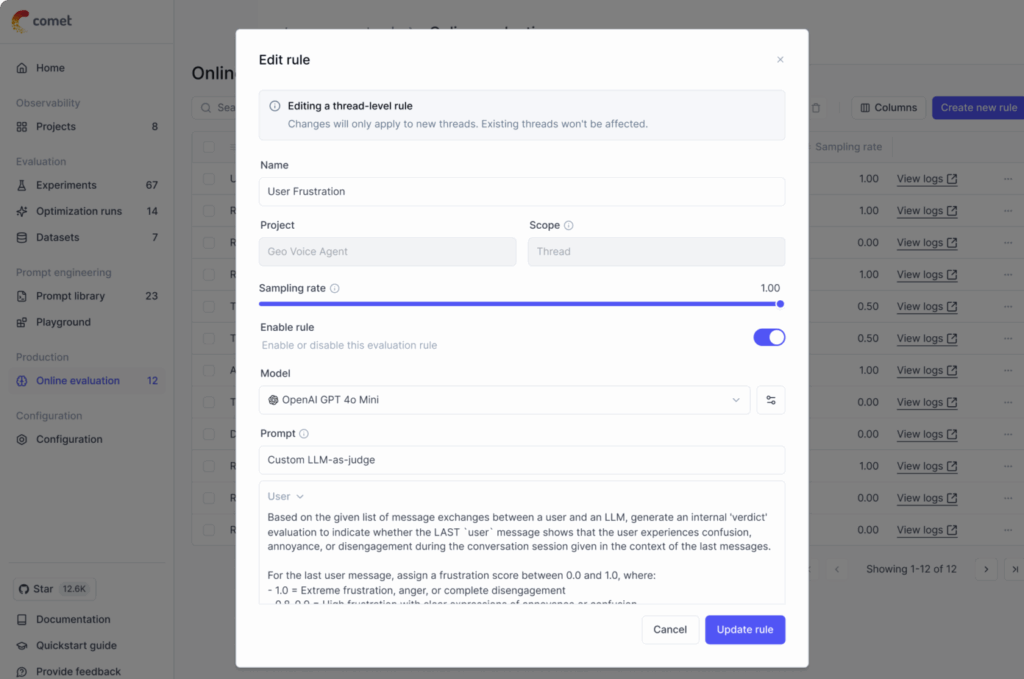Click the Sampling rate slider handle
The height and width of the screenshot is (679, 1024).
point(780,304)
